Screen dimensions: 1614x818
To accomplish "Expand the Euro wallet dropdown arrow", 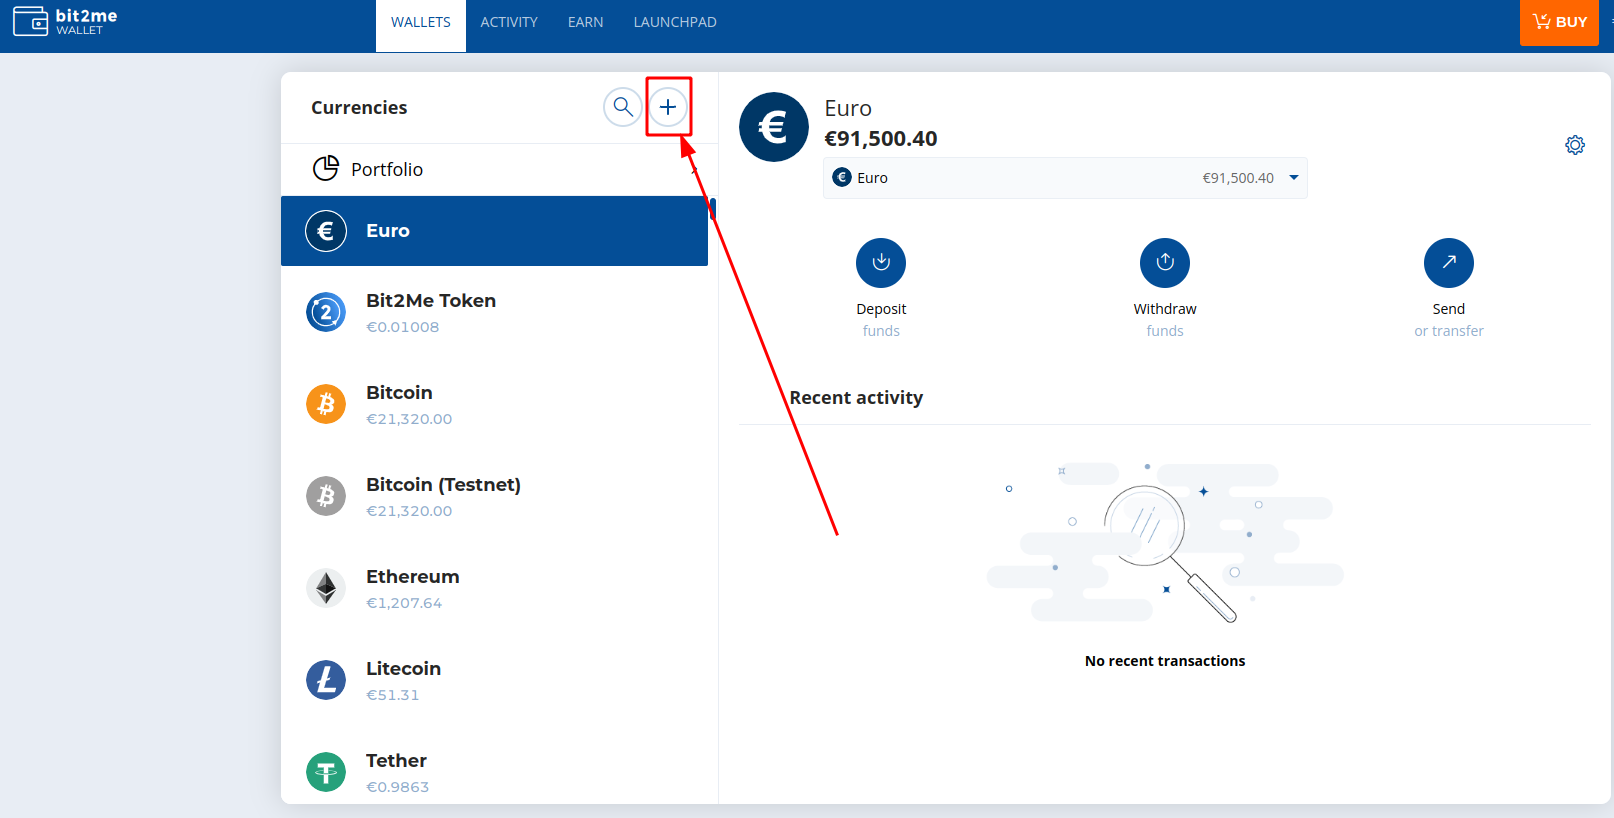I will [x=1293, y=178].
